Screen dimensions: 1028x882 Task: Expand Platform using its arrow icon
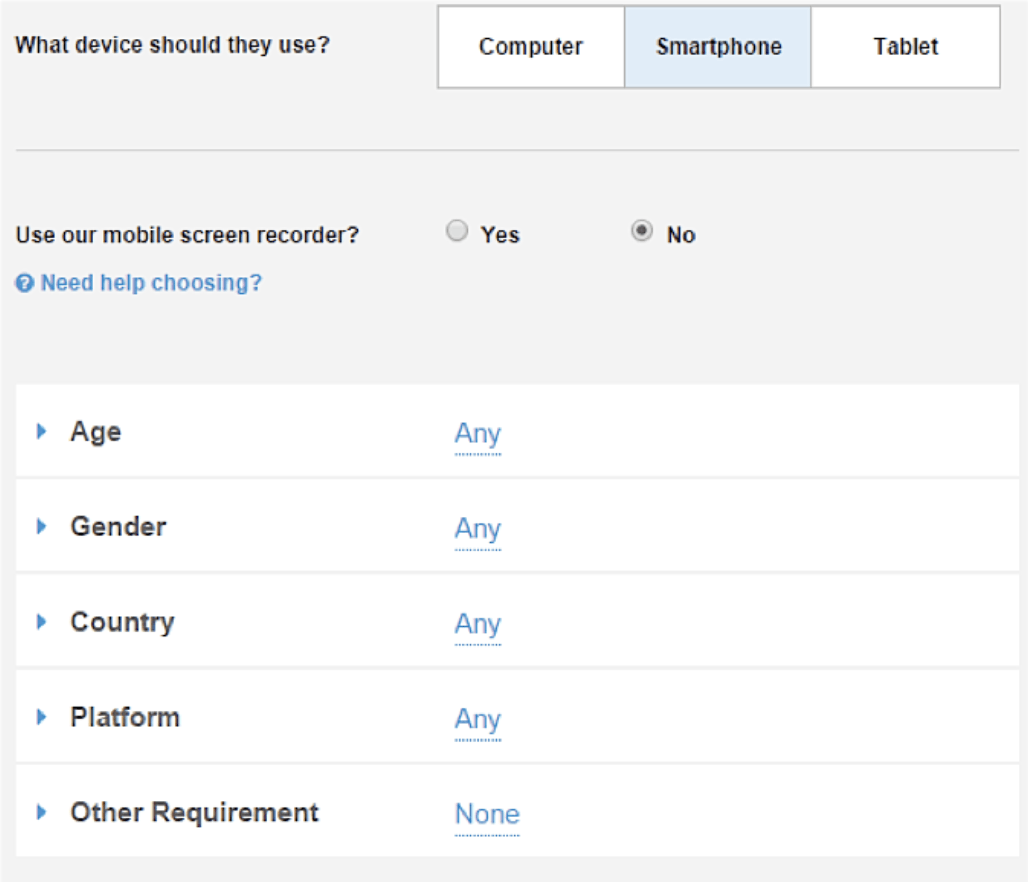coord(42,717)
